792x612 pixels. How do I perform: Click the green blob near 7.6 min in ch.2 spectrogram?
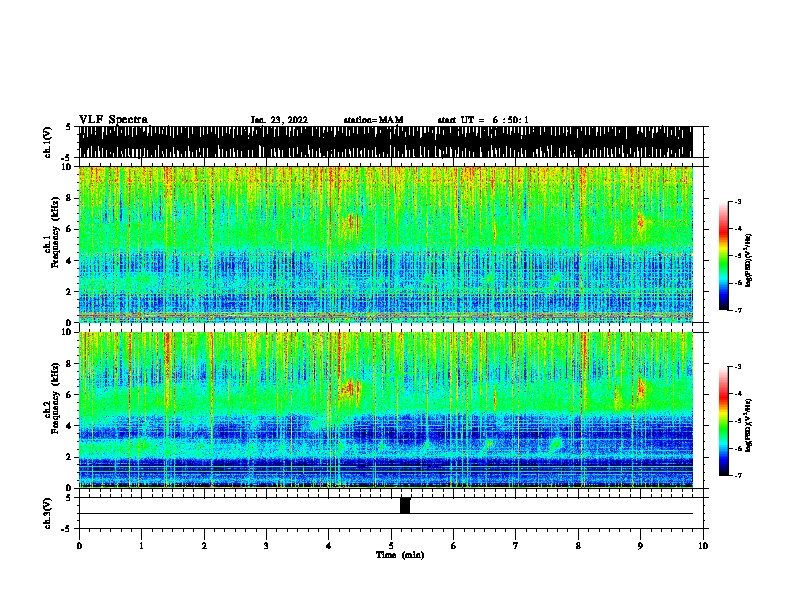(x=555, y=444)
